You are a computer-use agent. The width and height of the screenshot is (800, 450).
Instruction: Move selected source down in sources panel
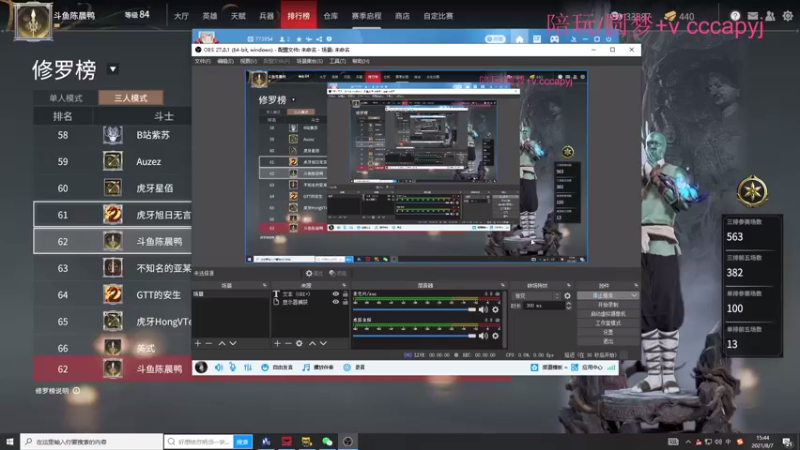[323, 343]
